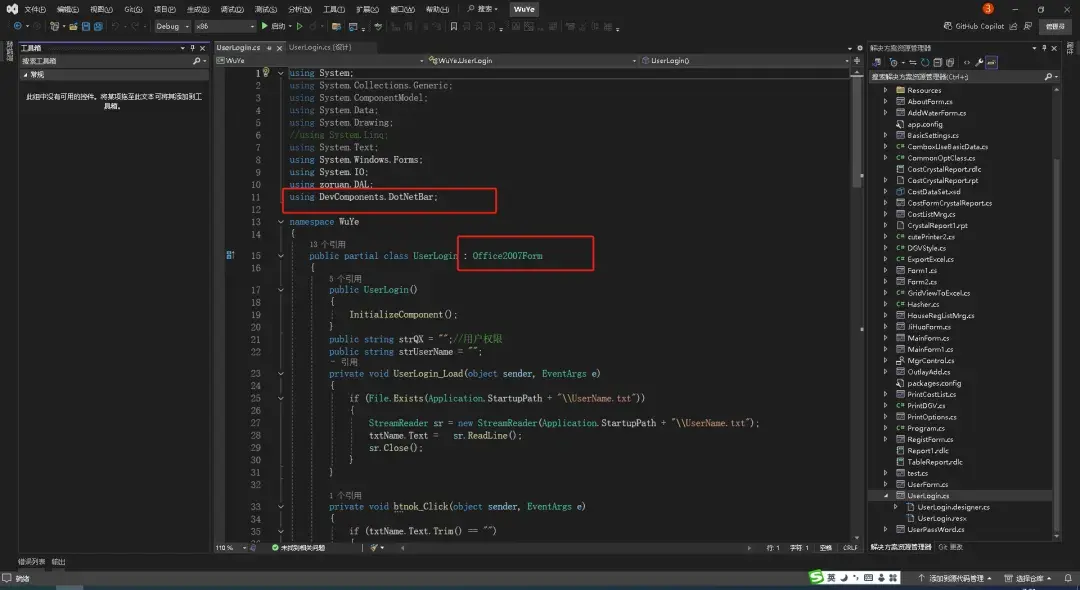Switch to the Git 更改 panel tab
The width and height of the screenshot is (1080, 590).
coord(950,547)
